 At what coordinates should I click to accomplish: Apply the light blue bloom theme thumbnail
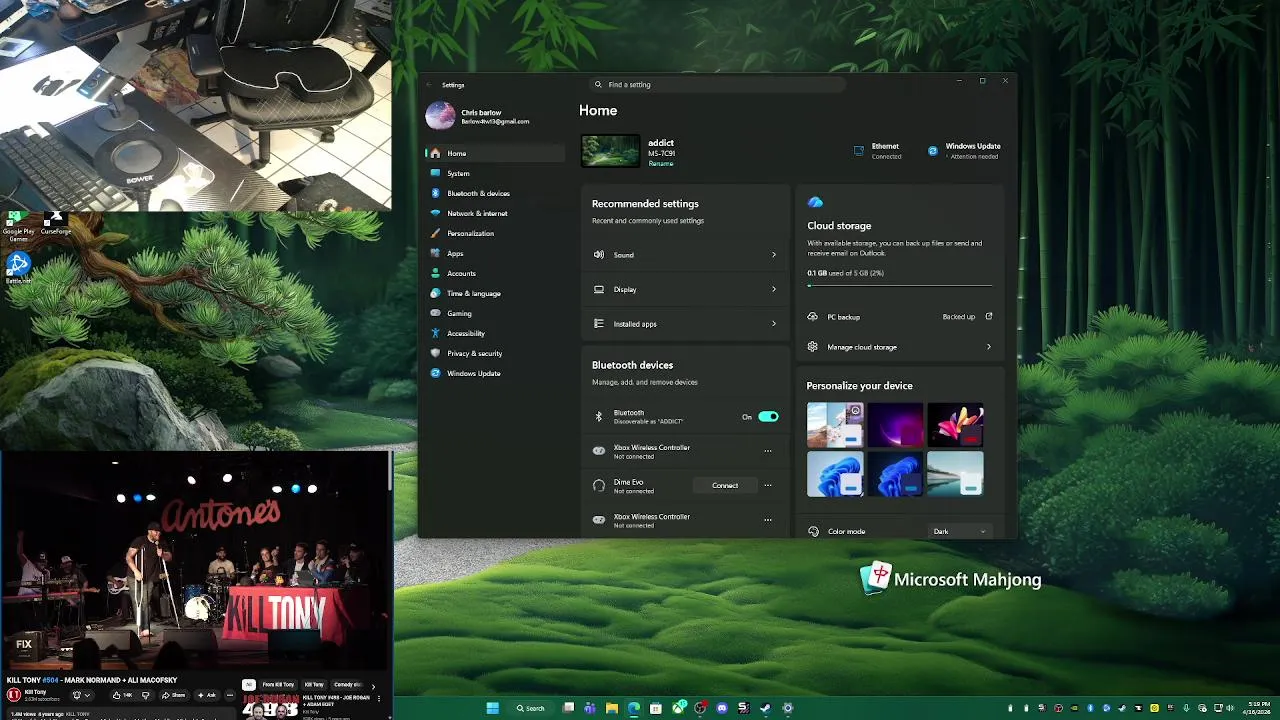point(835,474)
